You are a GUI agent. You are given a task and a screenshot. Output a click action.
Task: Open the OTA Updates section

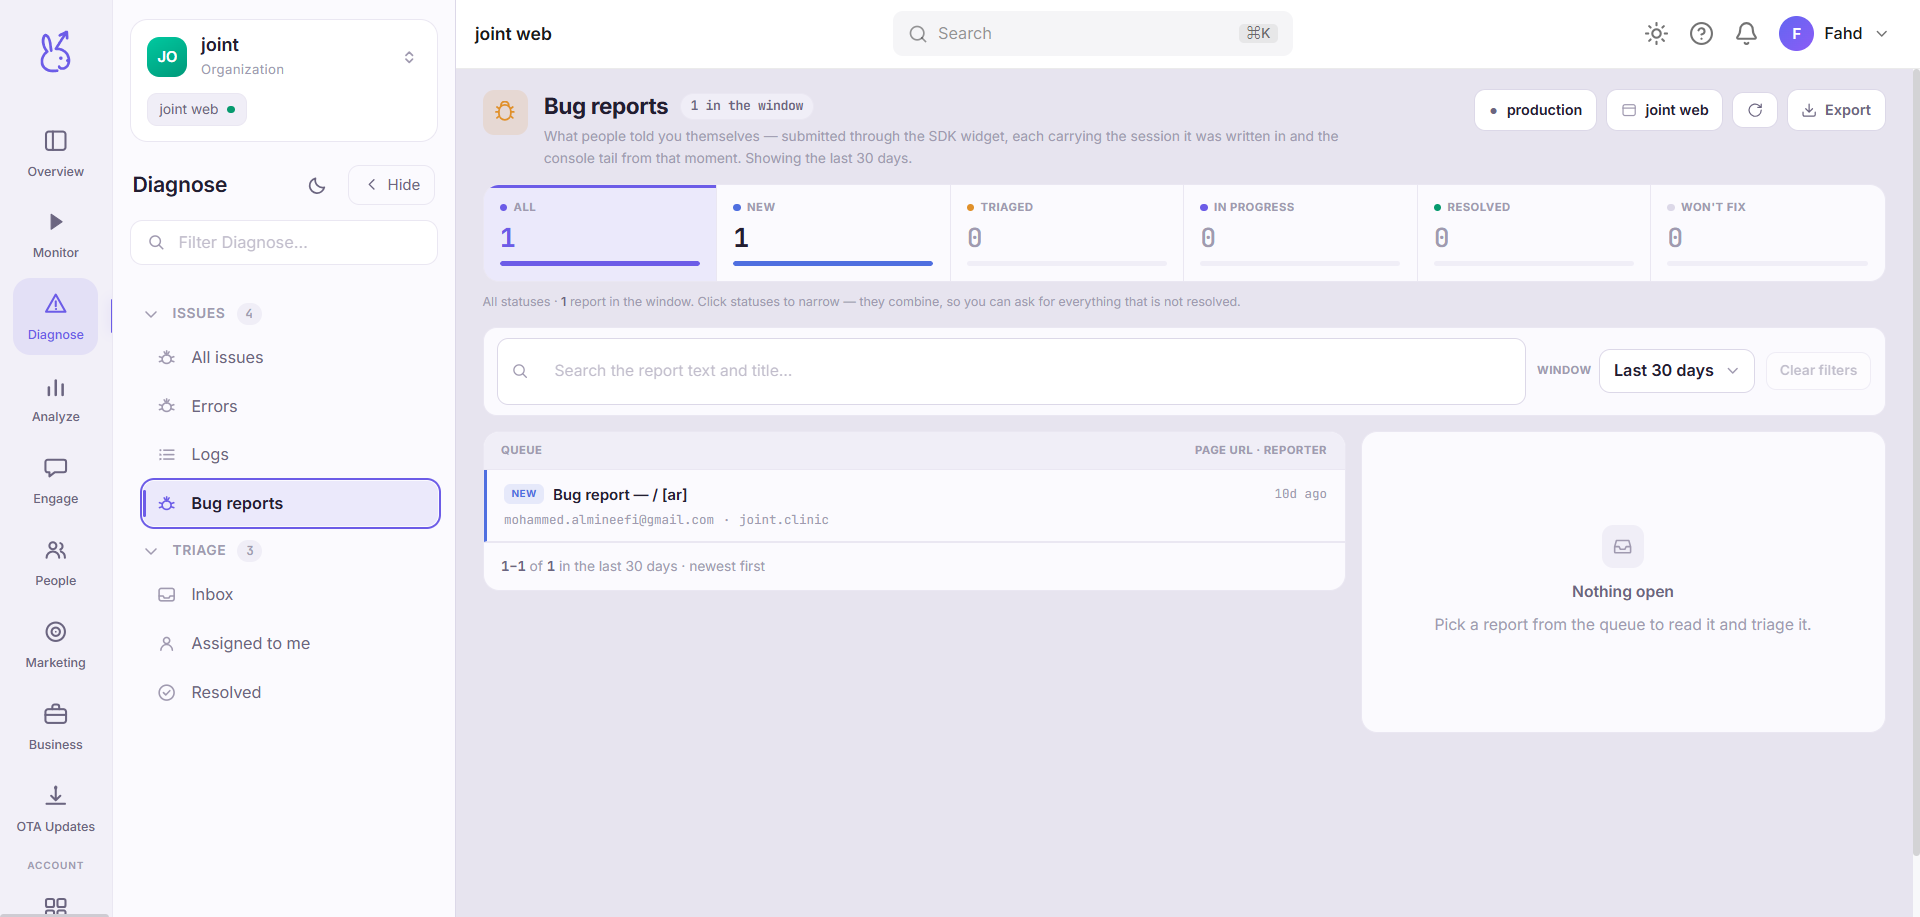56,809
